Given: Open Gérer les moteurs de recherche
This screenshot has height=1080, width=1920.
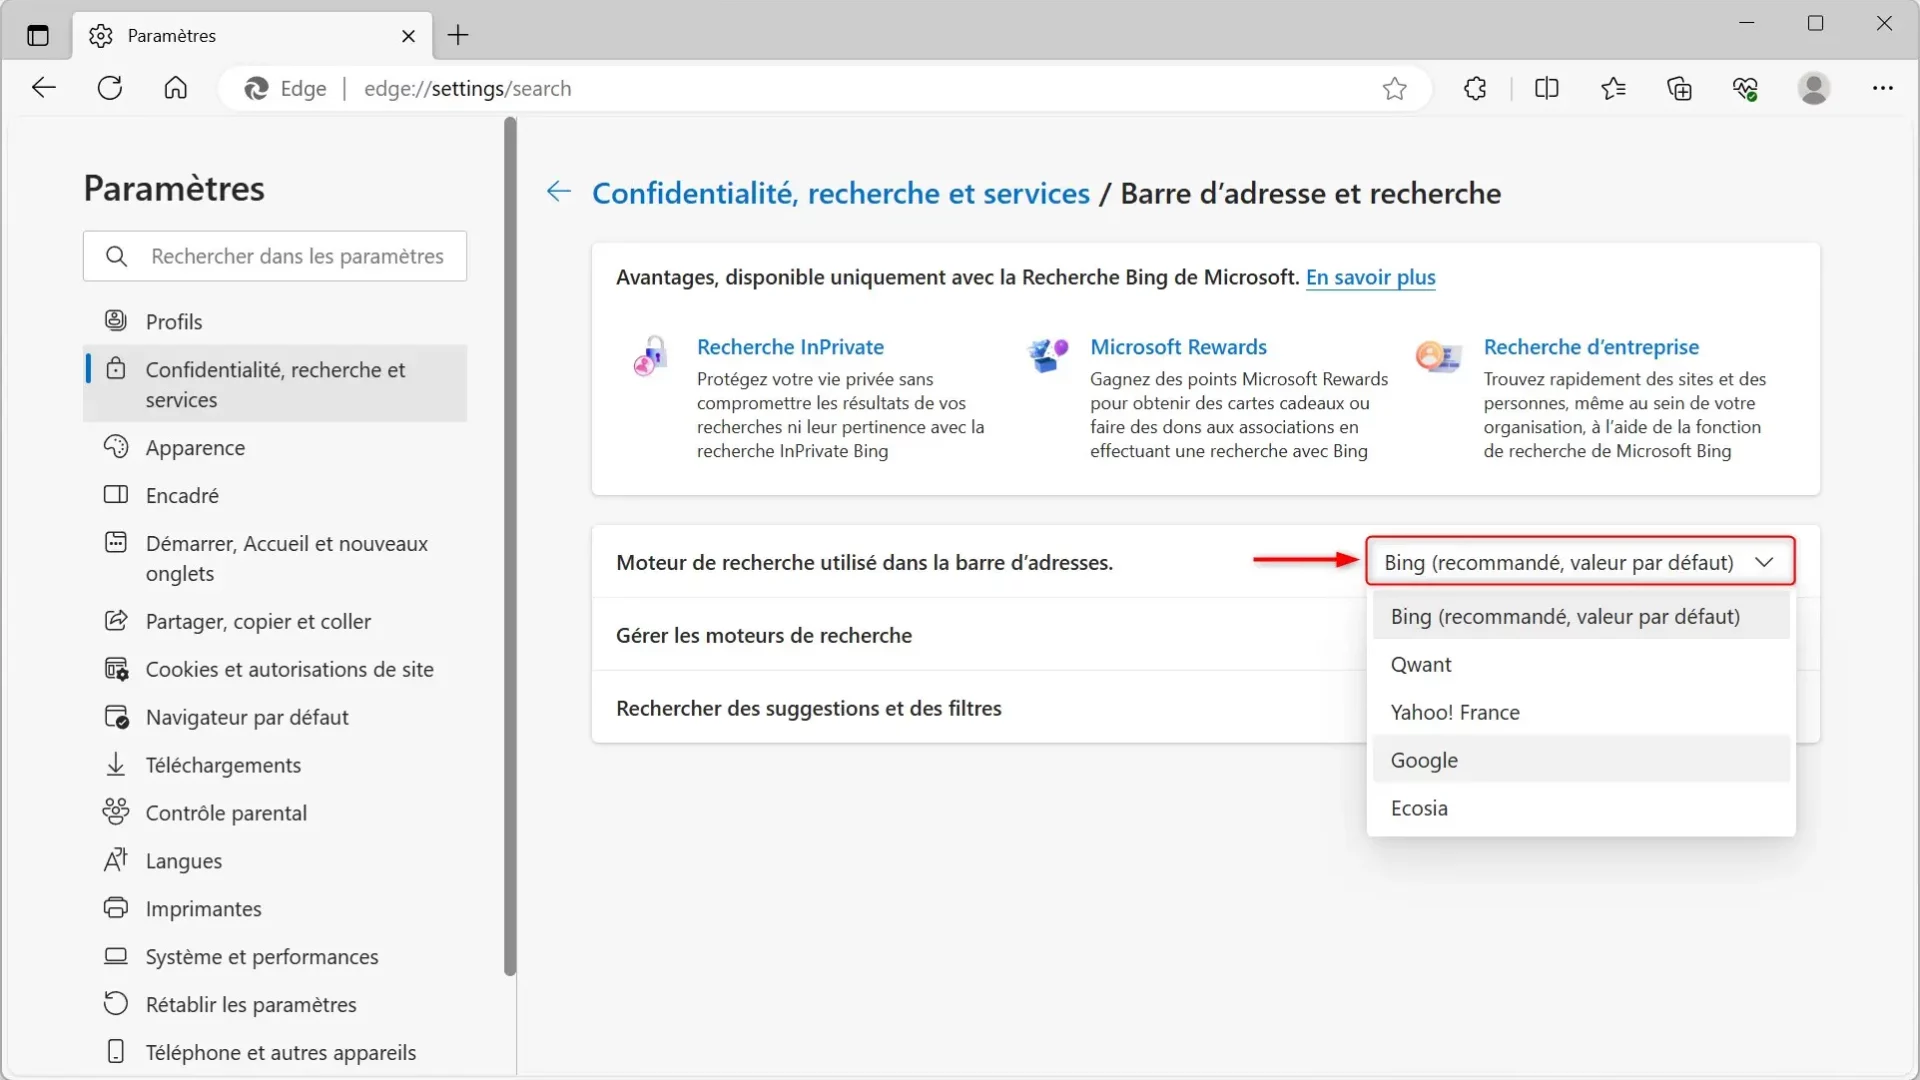Looking at the screenshot, I should pyautogui.click(x=979, y=635).
